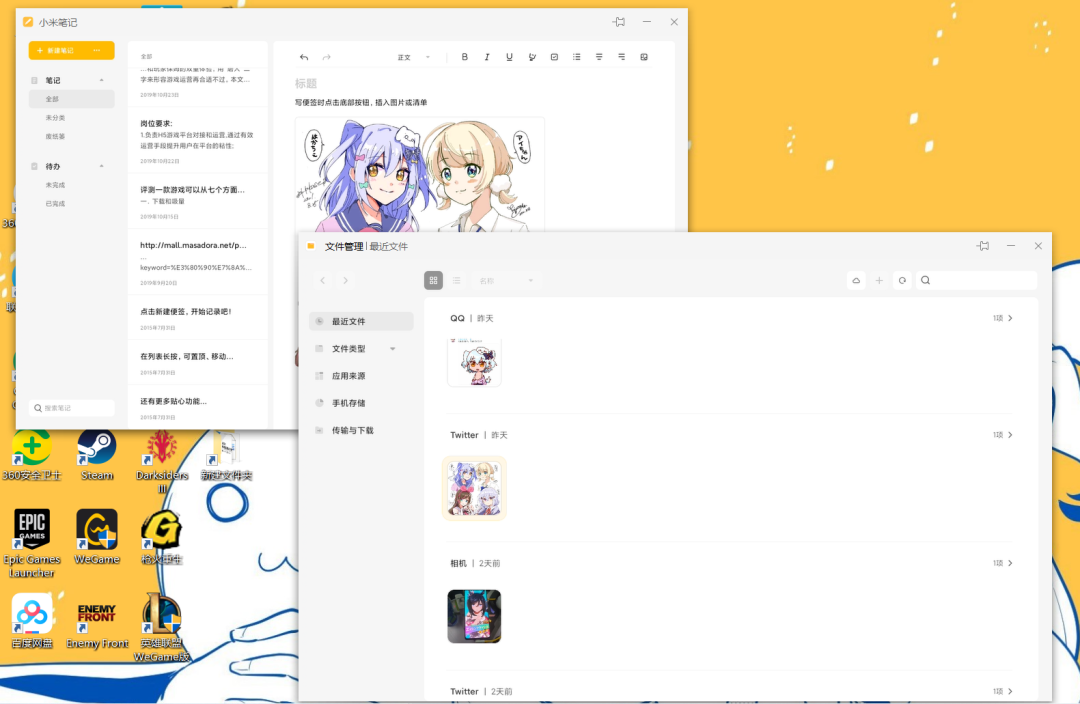Click the 搜索笔记 search field
The image size is (1080, 704).
pyautogui.click(x=72, y=408)
